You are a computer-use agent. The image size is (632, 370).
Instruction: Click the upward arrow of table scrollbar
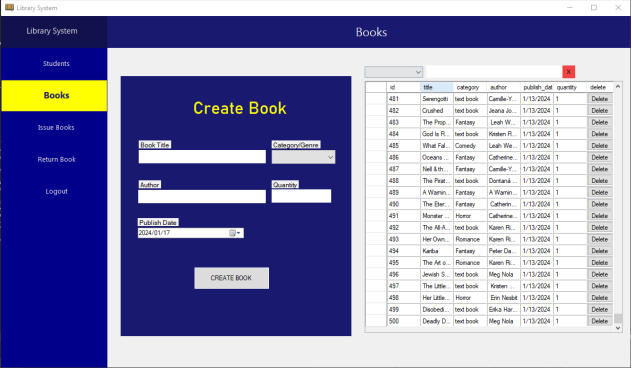coord(618,87)
